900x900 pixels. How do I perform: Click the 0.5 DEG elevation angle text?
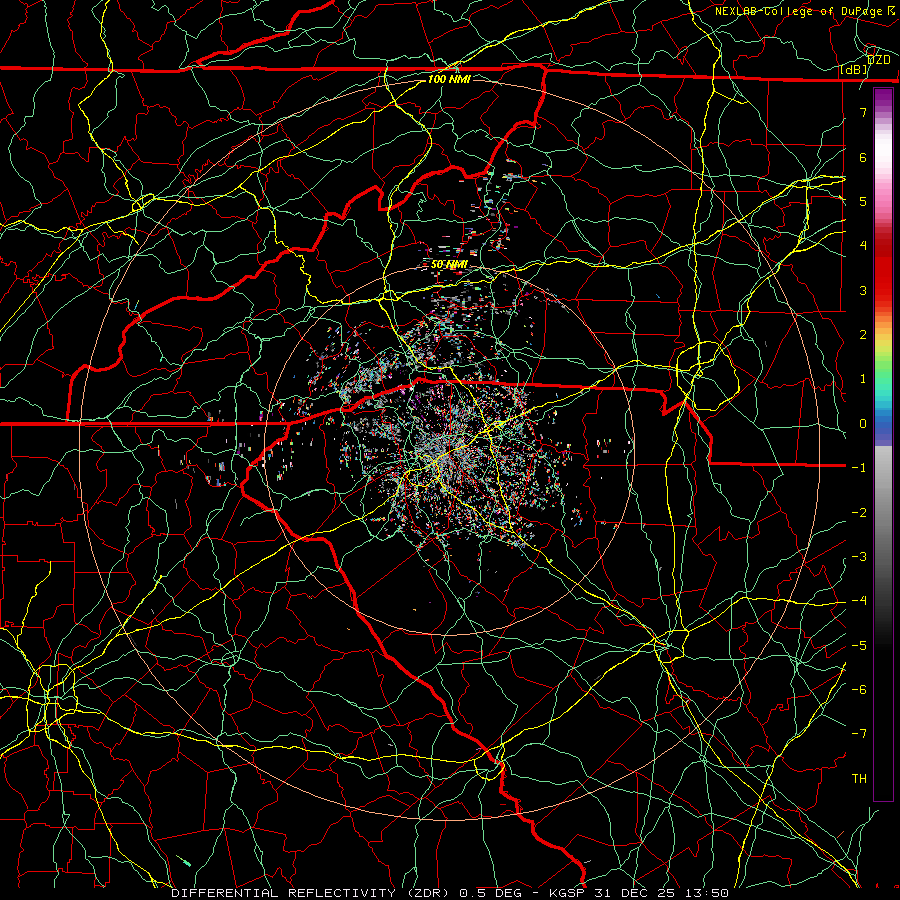(x=491, y=893)
